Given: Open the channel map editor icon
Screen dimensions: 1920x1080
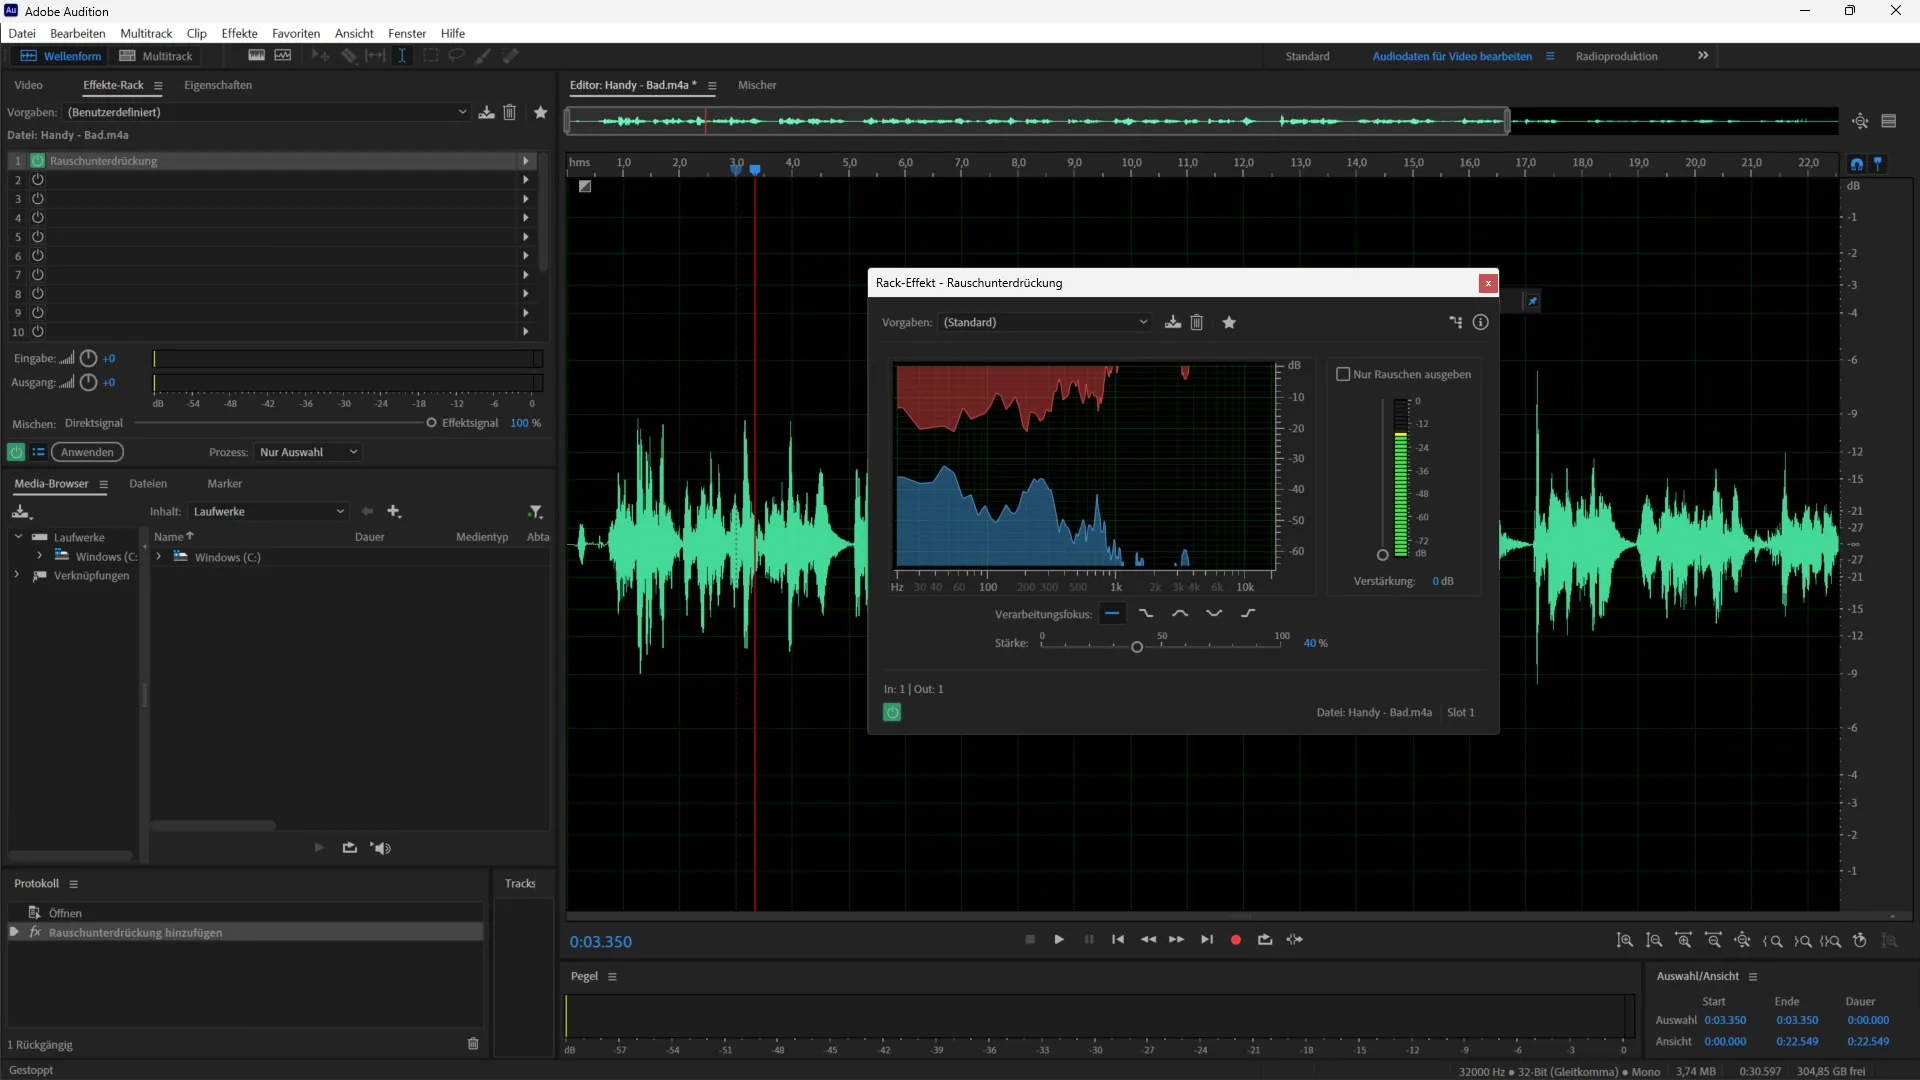Looking at the screenshot, I should click(1455, 322).
